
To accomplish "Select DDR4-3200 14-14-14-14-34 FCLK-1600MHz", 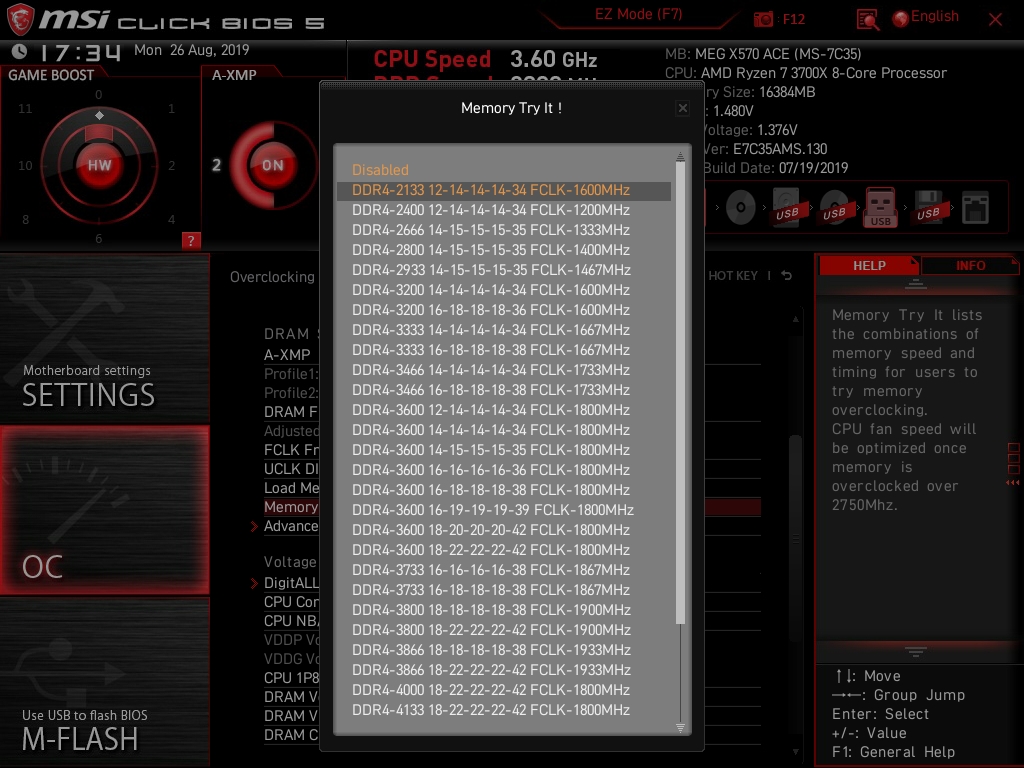I will 504,290.
